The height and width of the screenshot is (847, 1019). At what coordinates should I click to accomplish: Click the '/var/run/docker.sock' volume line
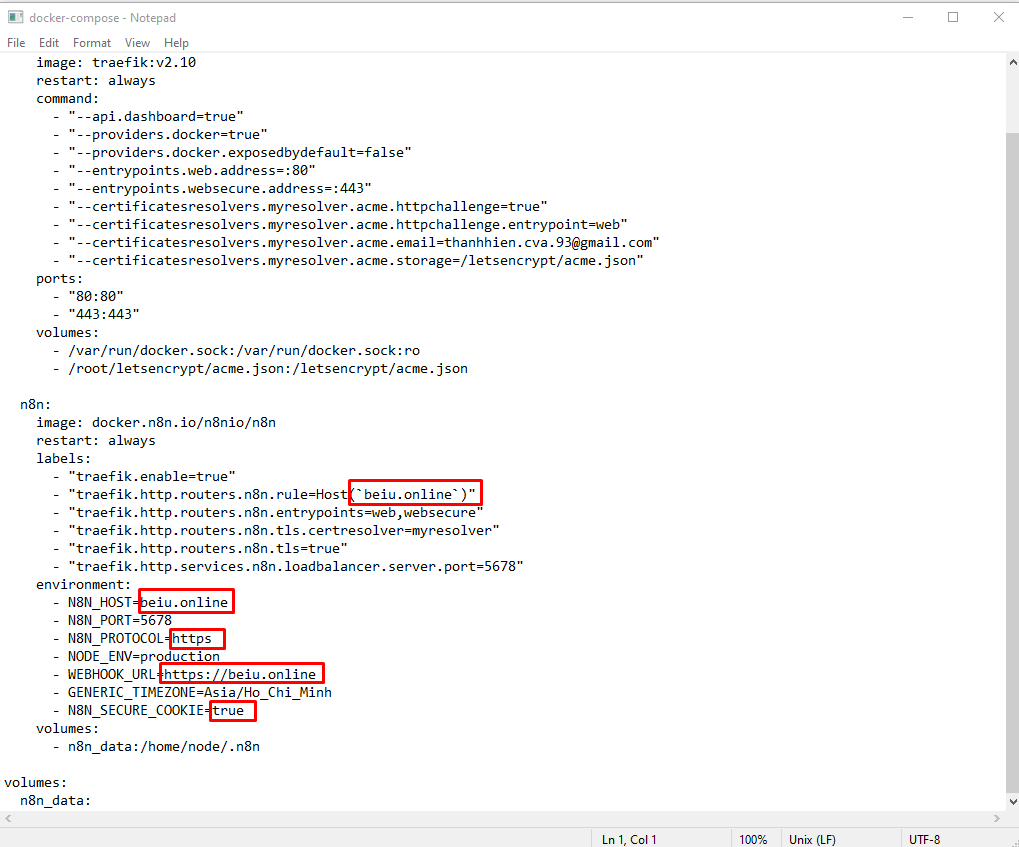[236, 351]
